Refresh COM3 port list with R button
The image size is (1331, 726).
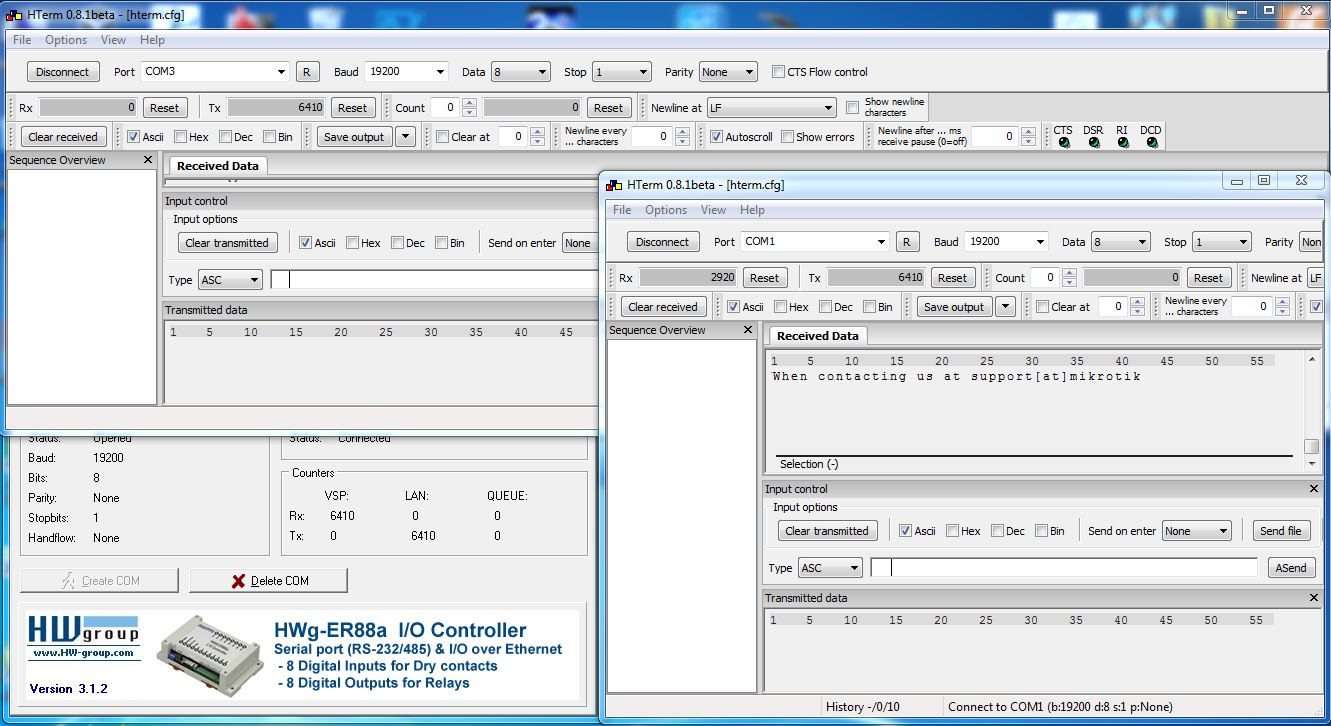(x=307, y=72)
